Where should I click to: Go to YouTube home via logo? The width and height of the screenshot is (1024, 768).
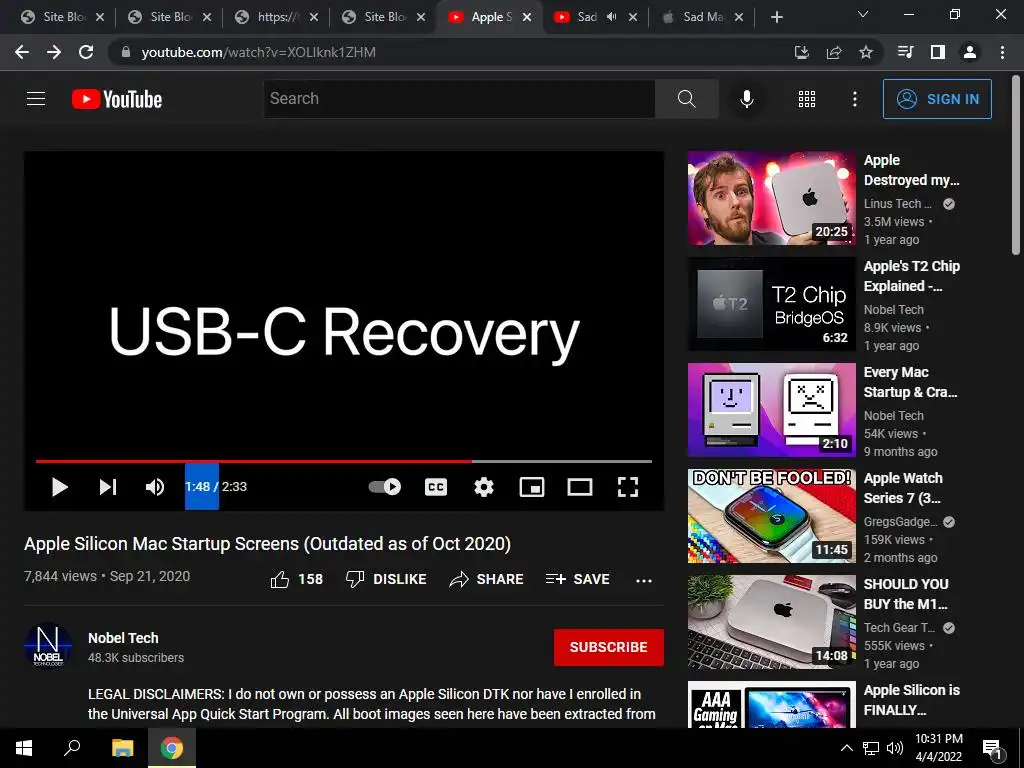(x=117, y=99)
